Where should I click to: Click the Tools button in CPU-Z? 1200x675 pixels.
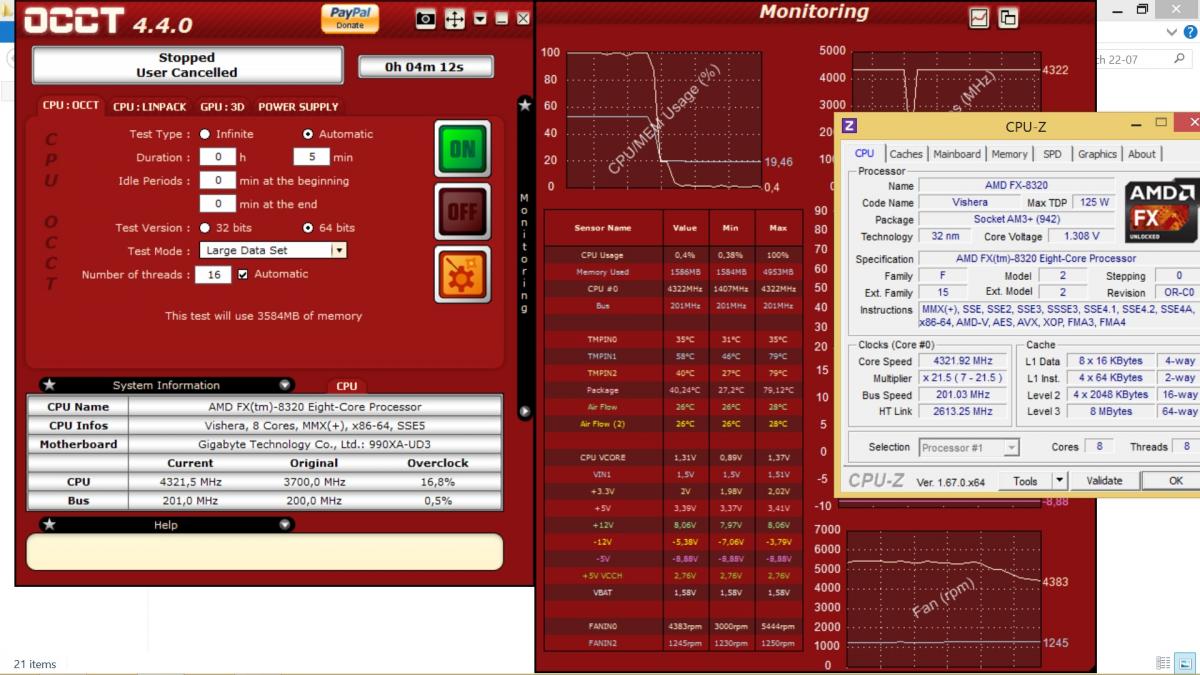1025,481
